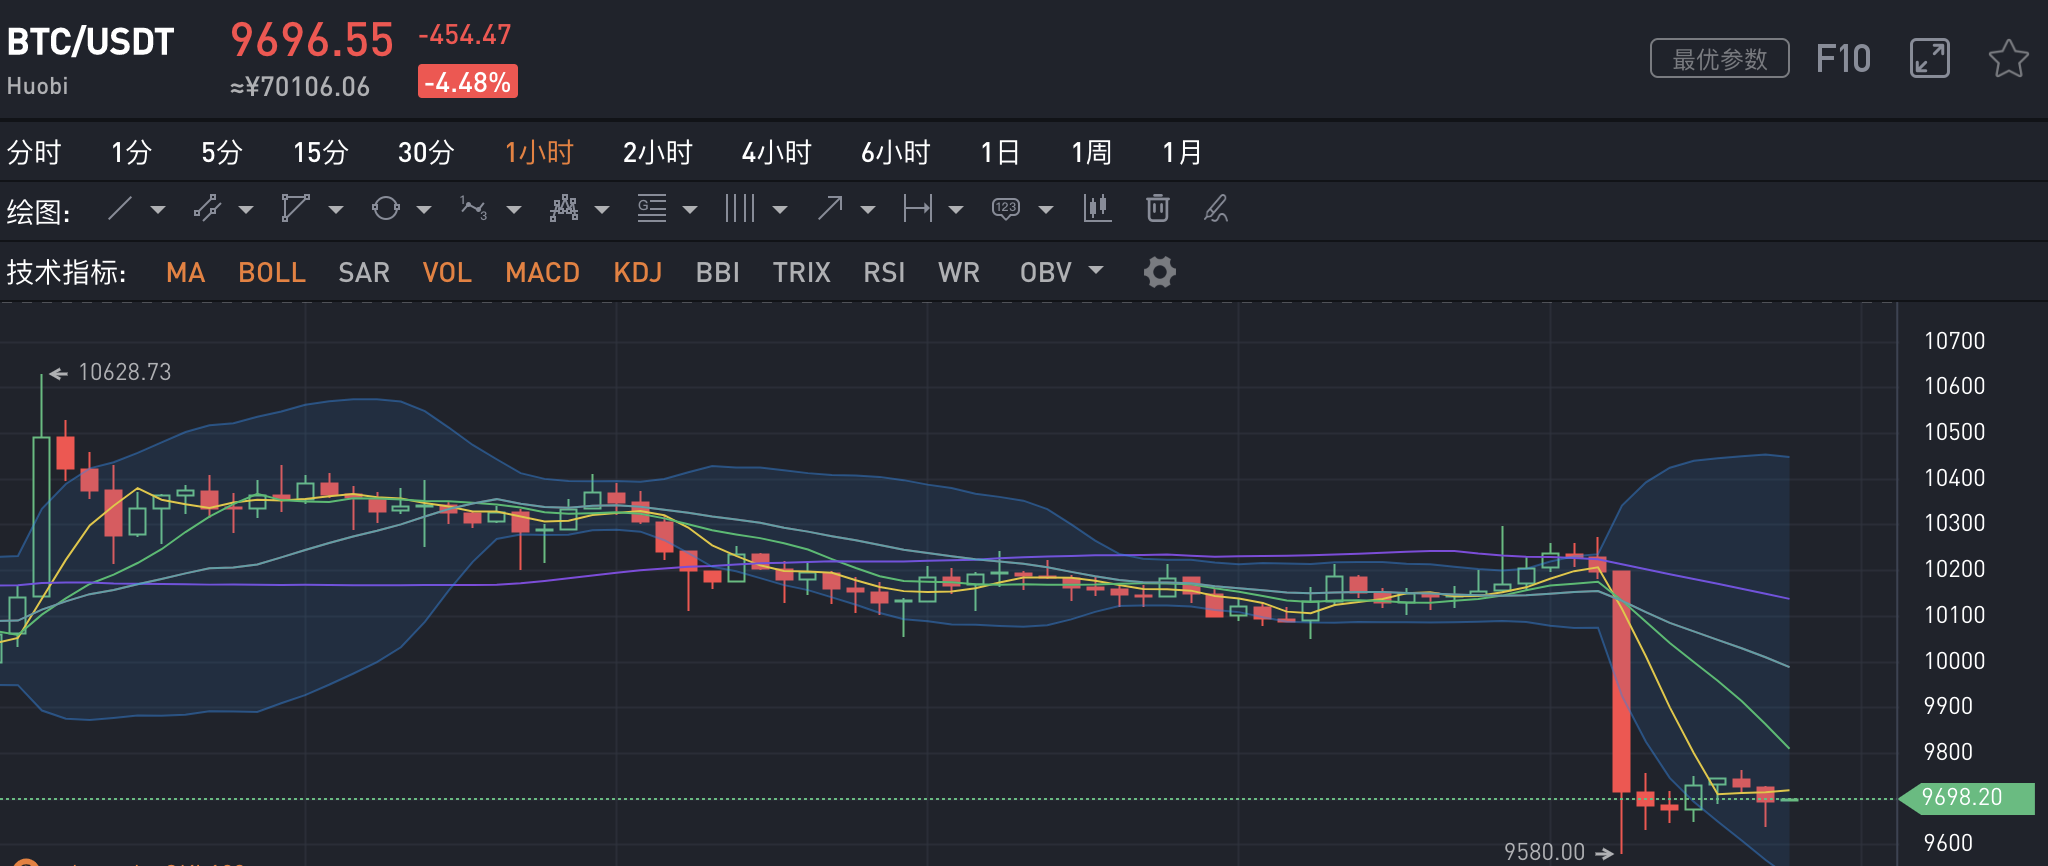Switch to the 1周 timeframe
This screenshot has height=866, width=2048.
1091,152
